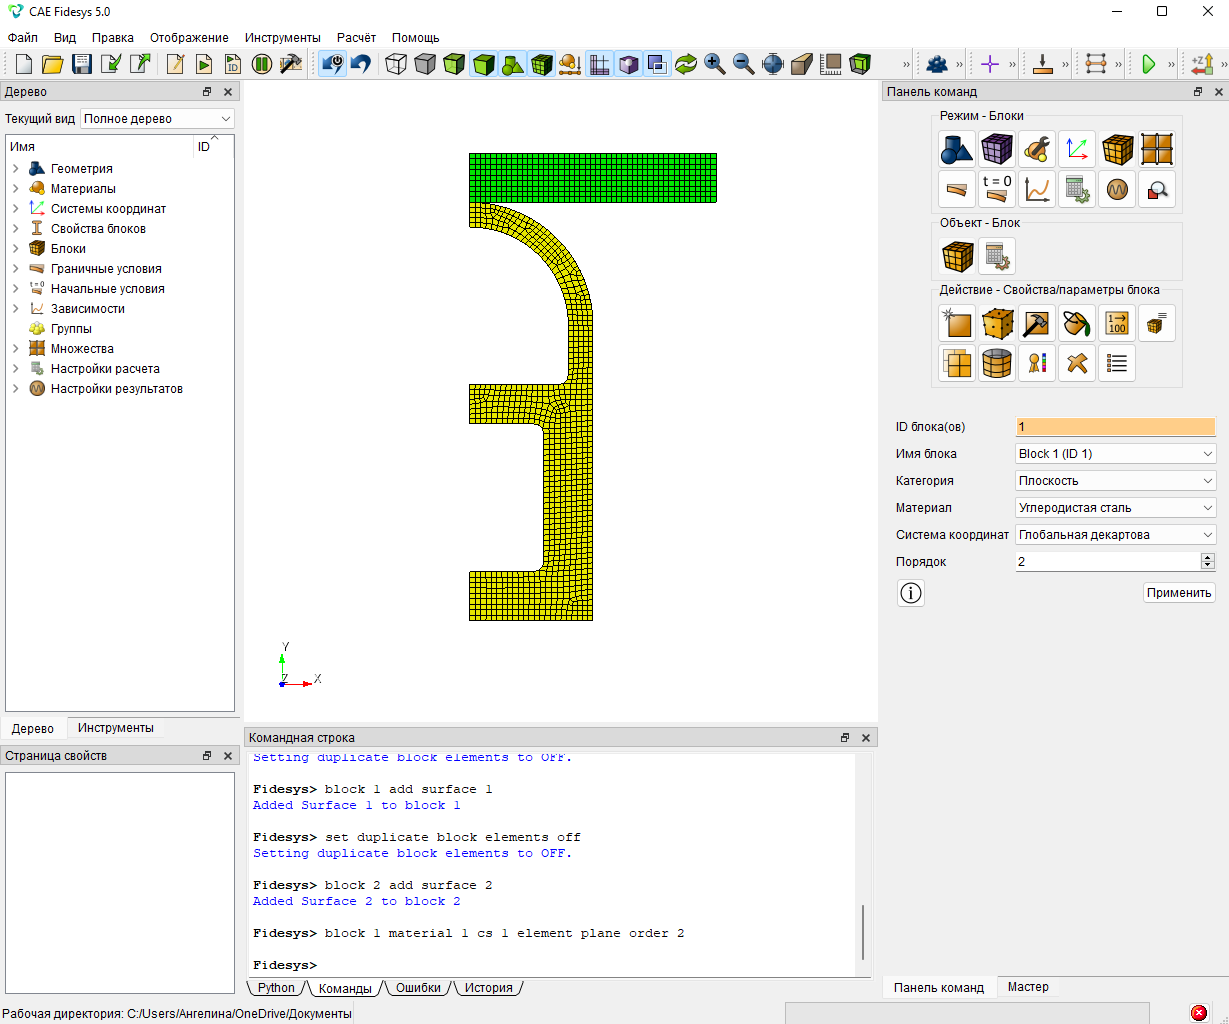Viewport: 1229px width, 1024px height.
Task: Toggle the purple cube display mode
Action: (628, 64)
